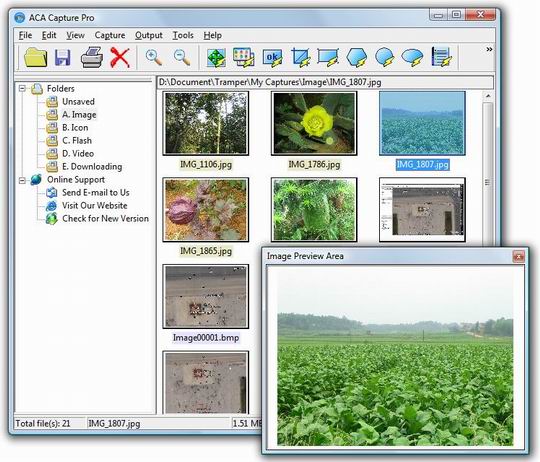Screen dimensions: 540x462
Task: Zoom in with magnifier plus icon
Action: [x=154, y=57]
